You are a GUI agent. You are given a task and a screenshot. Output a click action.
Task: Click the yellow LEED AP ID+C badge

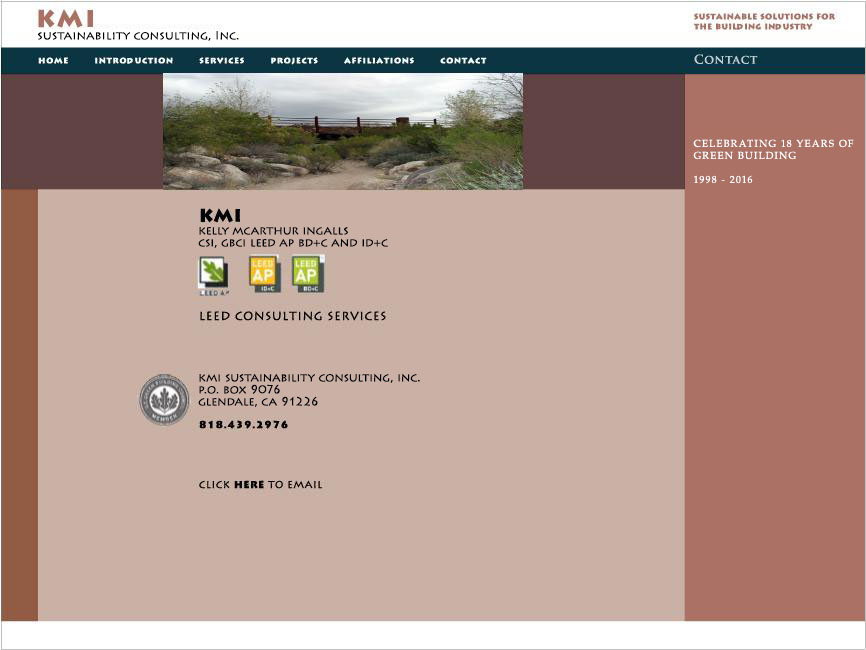click(x=265, y=274)
